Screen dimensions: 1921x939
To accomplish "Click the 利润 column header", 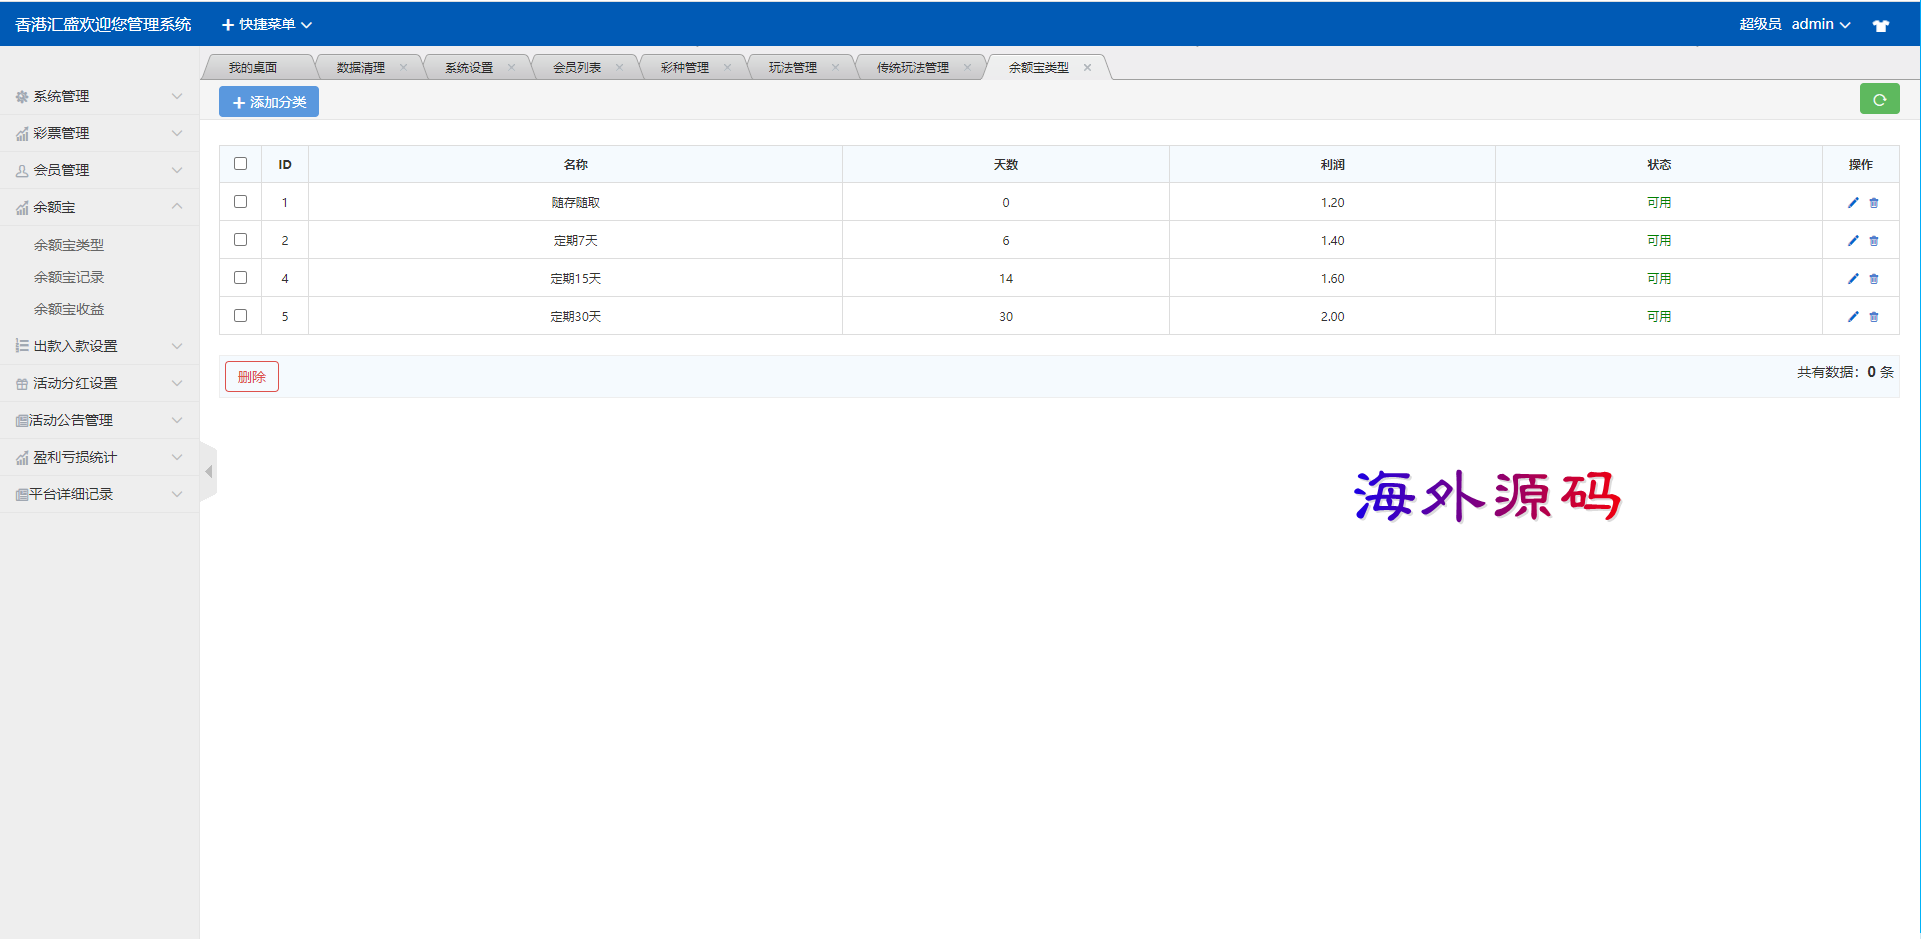I will 1333,165.
